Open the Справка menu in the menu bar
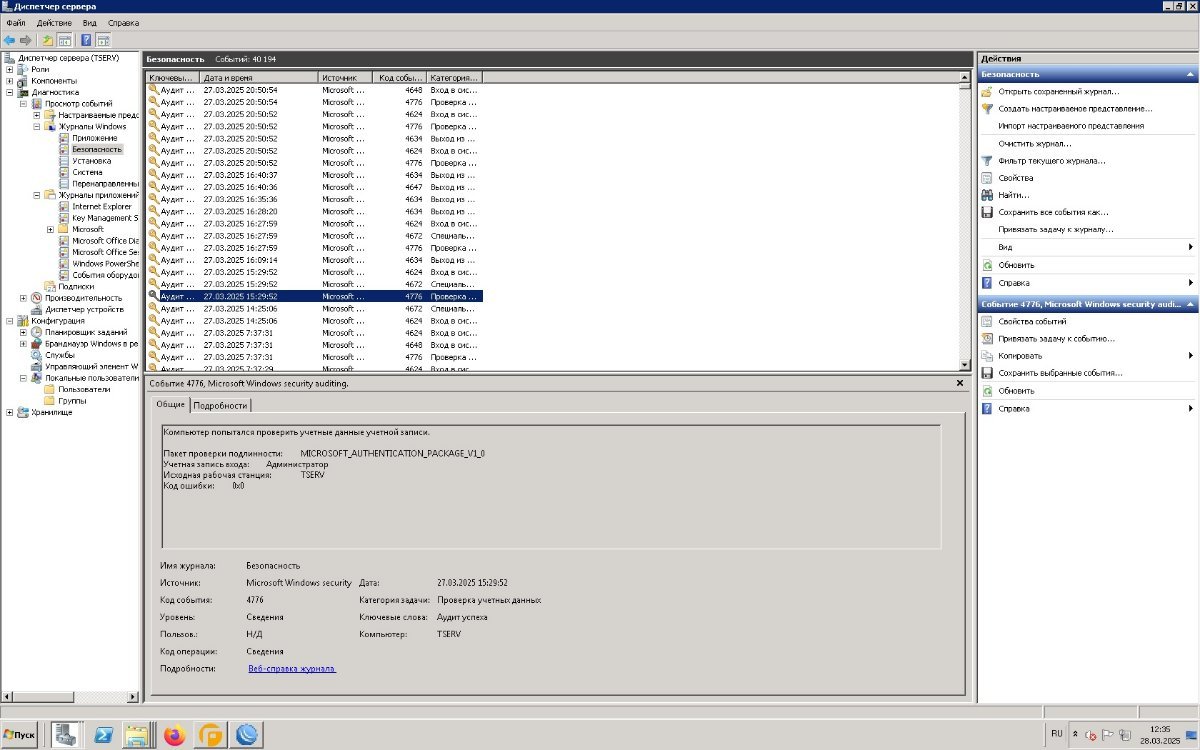 pos(124,22)
